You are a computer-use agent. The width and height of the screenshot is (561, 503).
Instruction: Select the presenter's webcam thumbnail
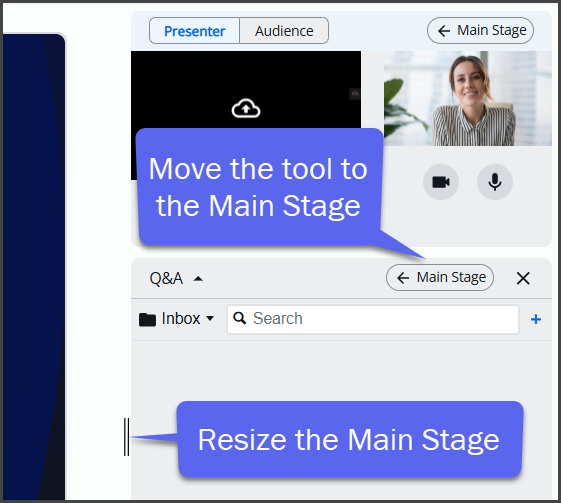[468, 98]
